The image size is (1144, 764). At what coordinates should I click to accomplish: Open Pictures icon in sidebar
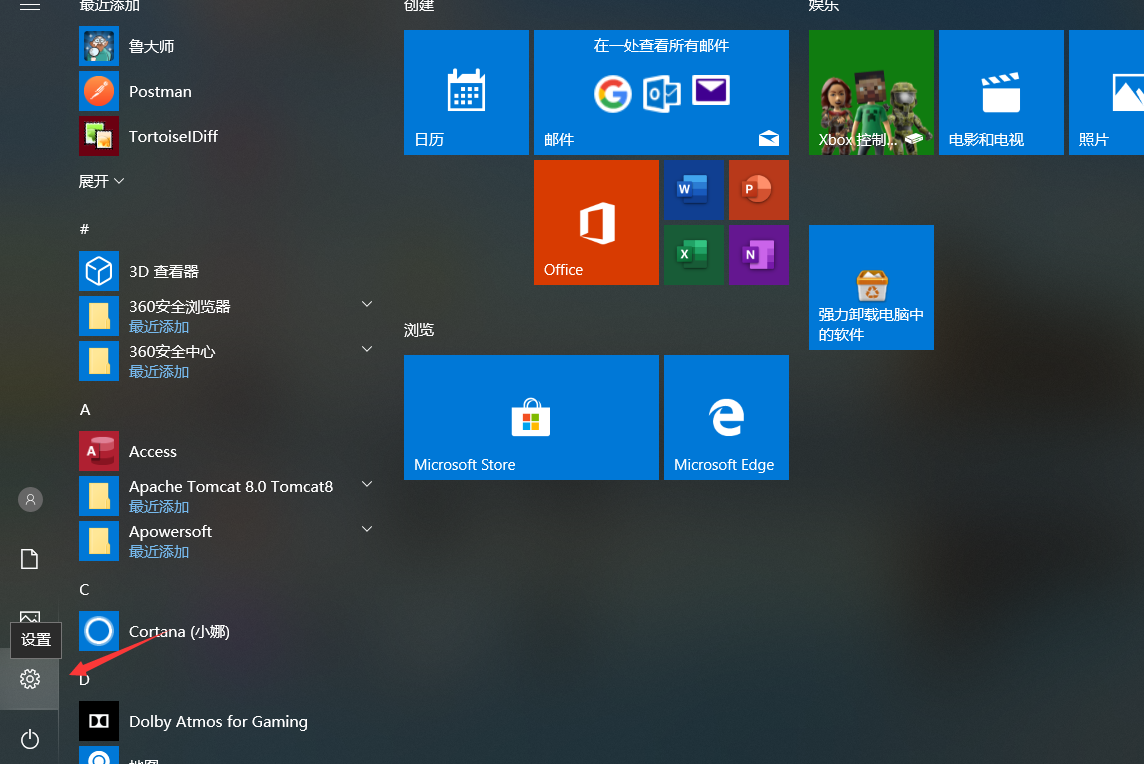click(30, 617)
